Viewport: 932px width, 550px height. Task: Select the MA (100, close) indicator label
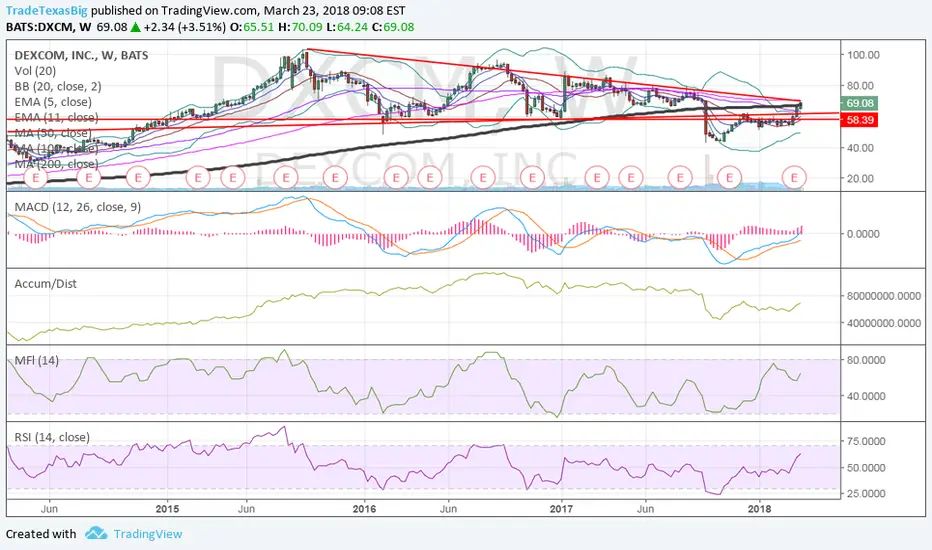[x=56, y=148]
